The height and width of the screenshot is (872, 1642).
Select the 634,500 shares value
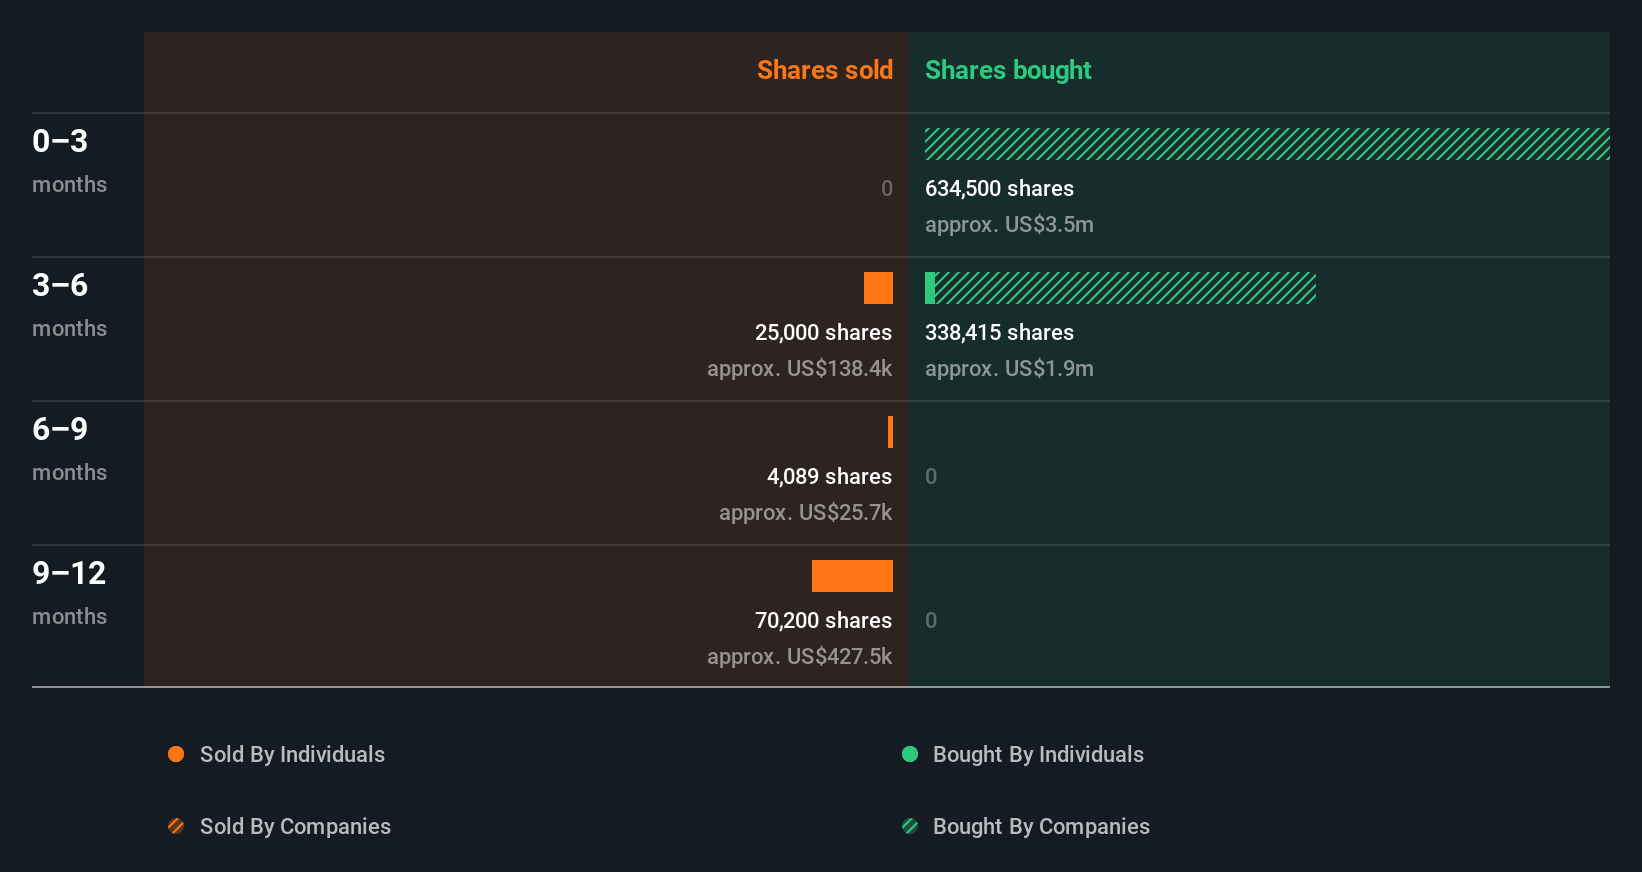pyautogui.click(x=999, y=189)
